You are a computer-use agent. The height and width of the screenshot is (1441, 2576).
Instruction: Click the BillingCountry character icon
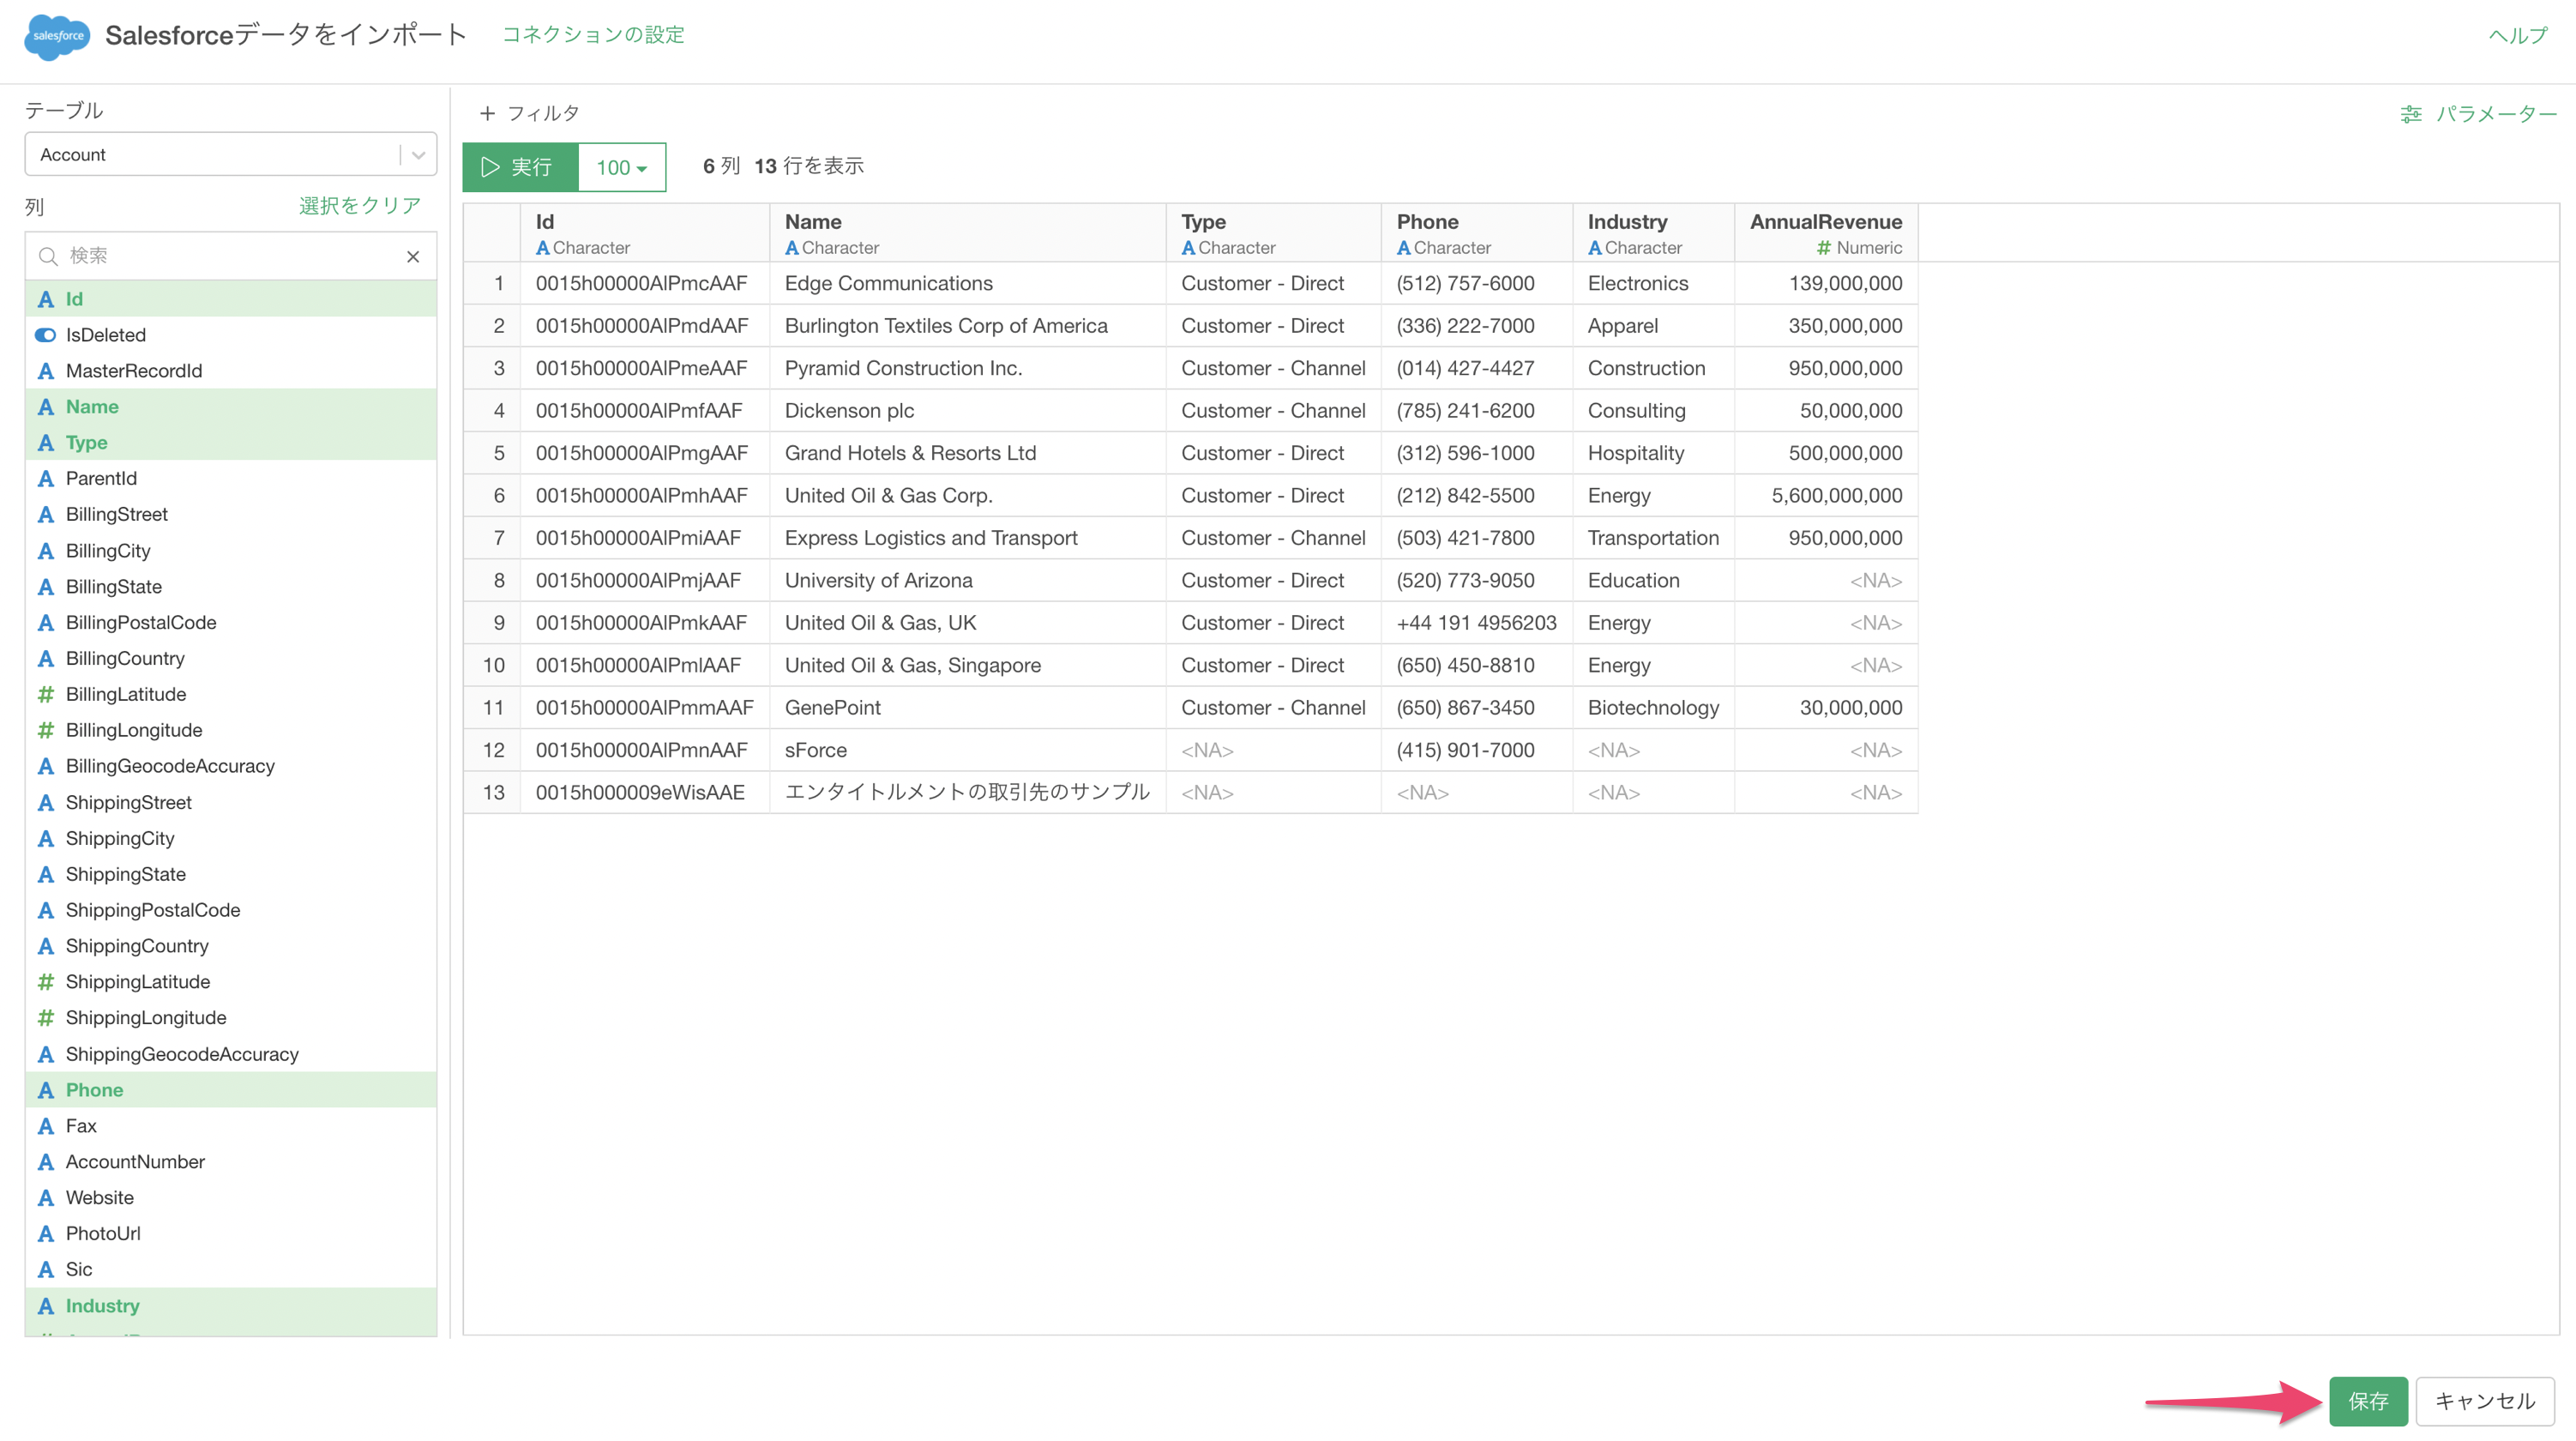46,659
